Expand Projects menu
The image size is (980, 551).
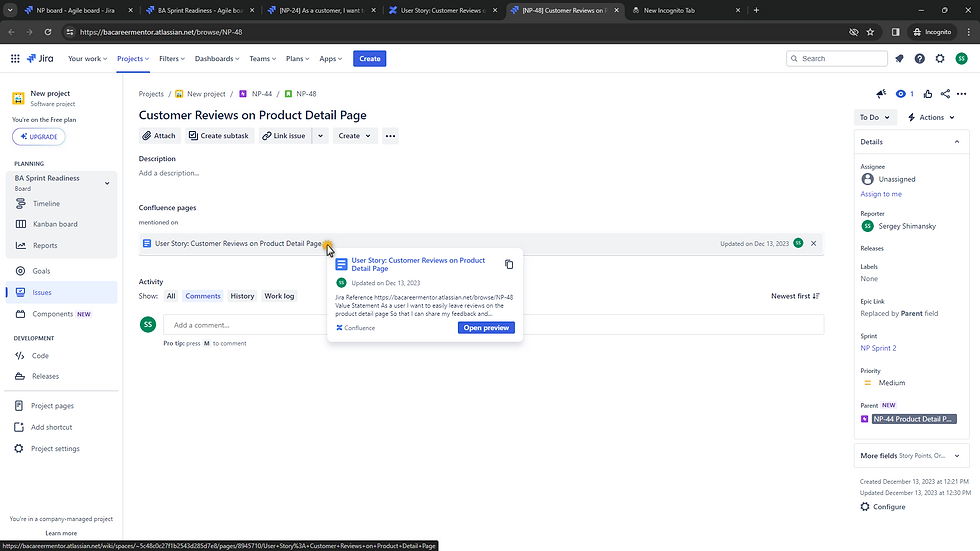pyautogui.click(x=133, y=59)
